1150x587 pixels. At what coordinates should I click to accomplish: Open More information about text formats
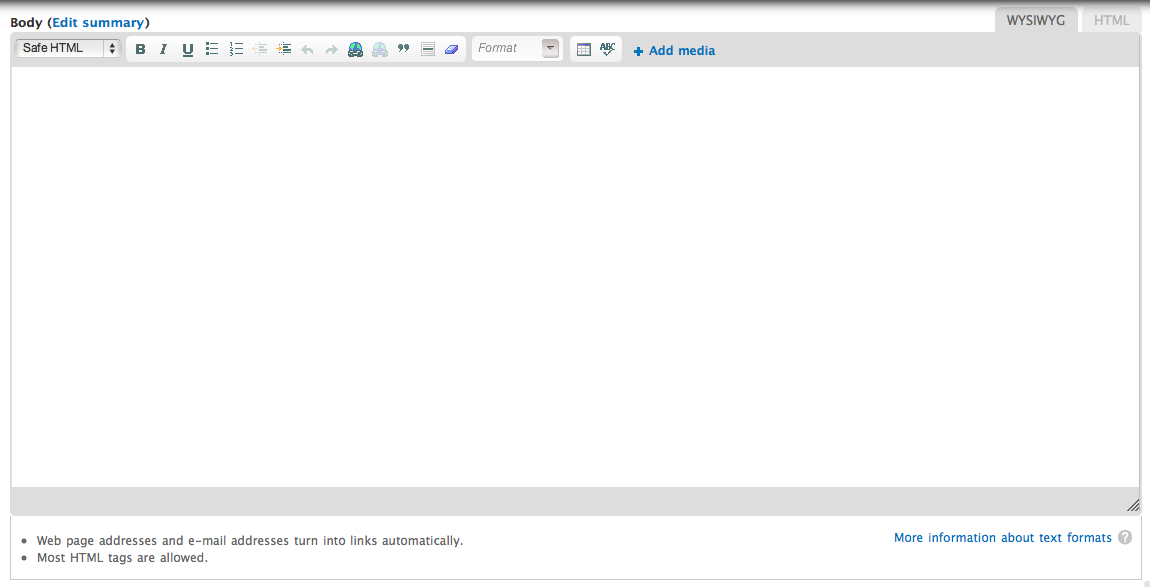click(1002, 538)
